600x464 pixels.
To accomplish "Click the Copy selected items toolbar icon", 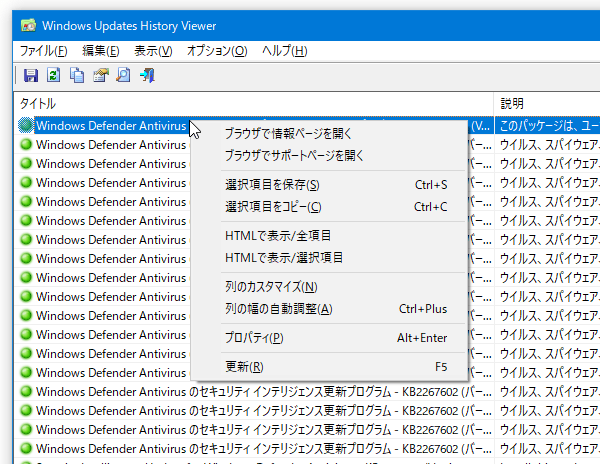I will tap(77, 75).
